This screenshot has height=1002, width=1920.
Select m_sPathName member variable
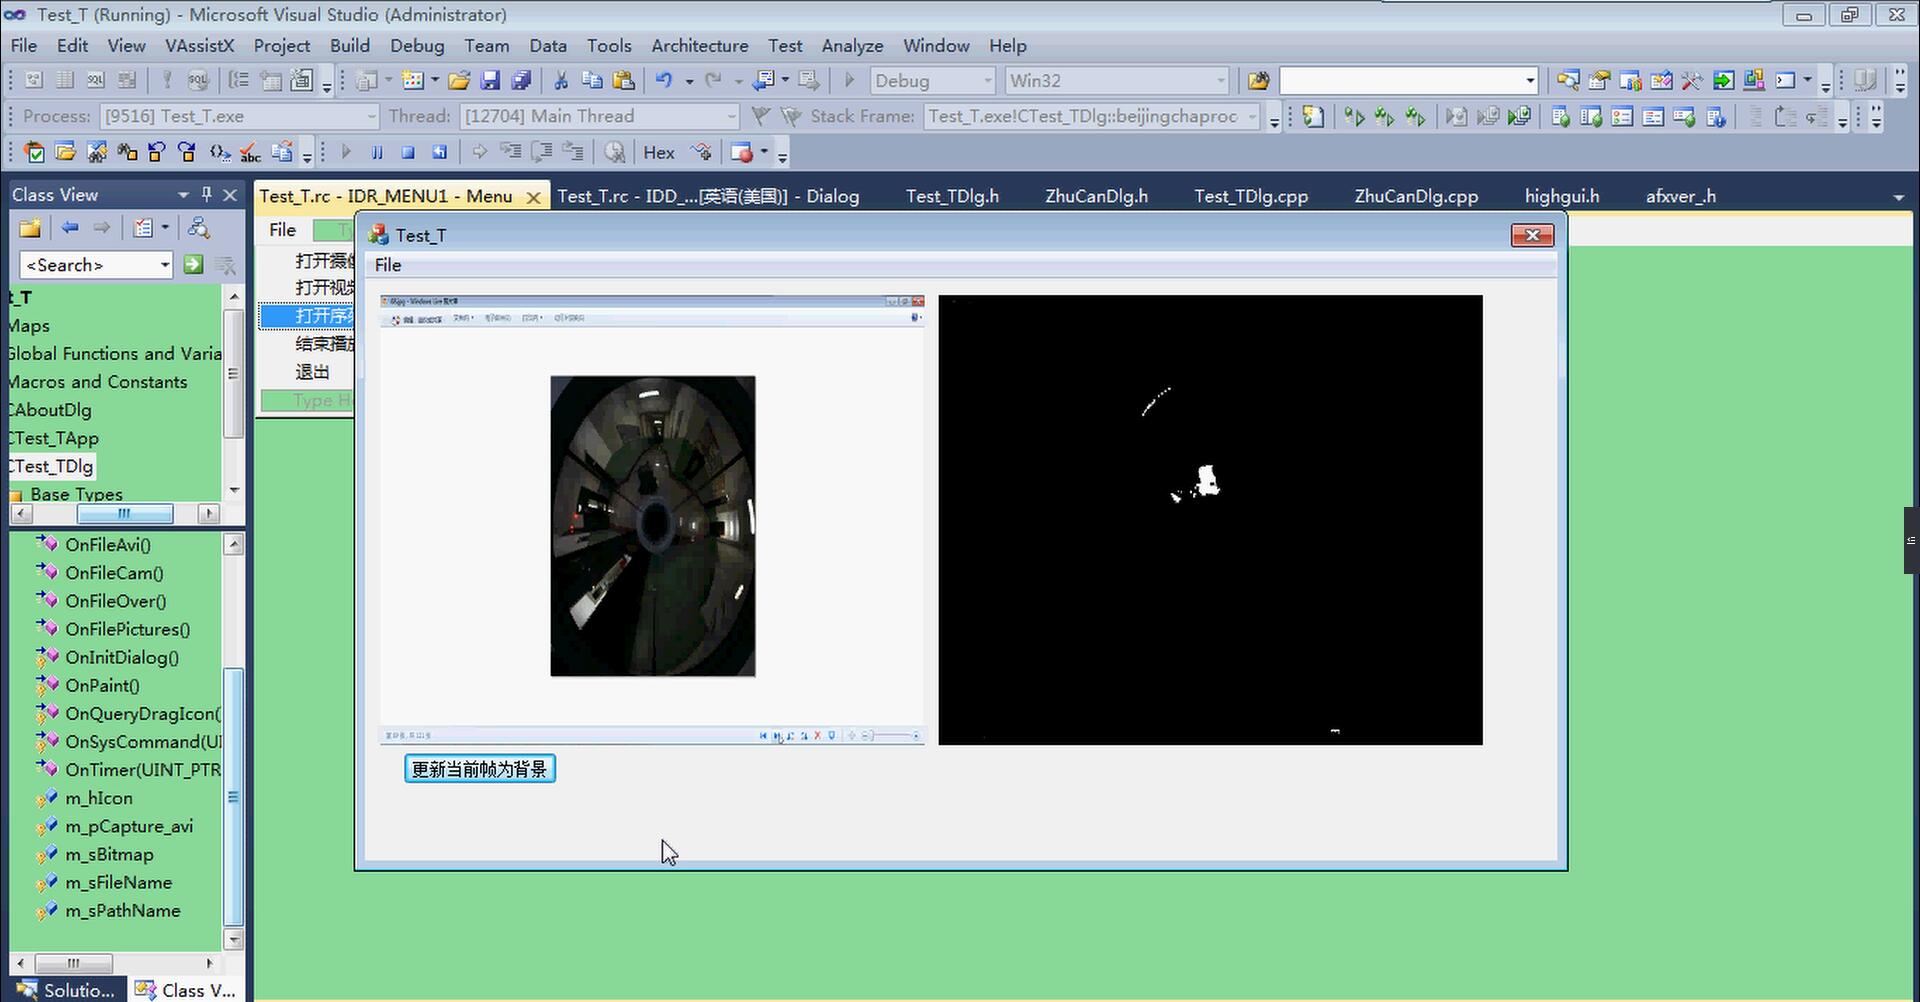pos(123,911)
